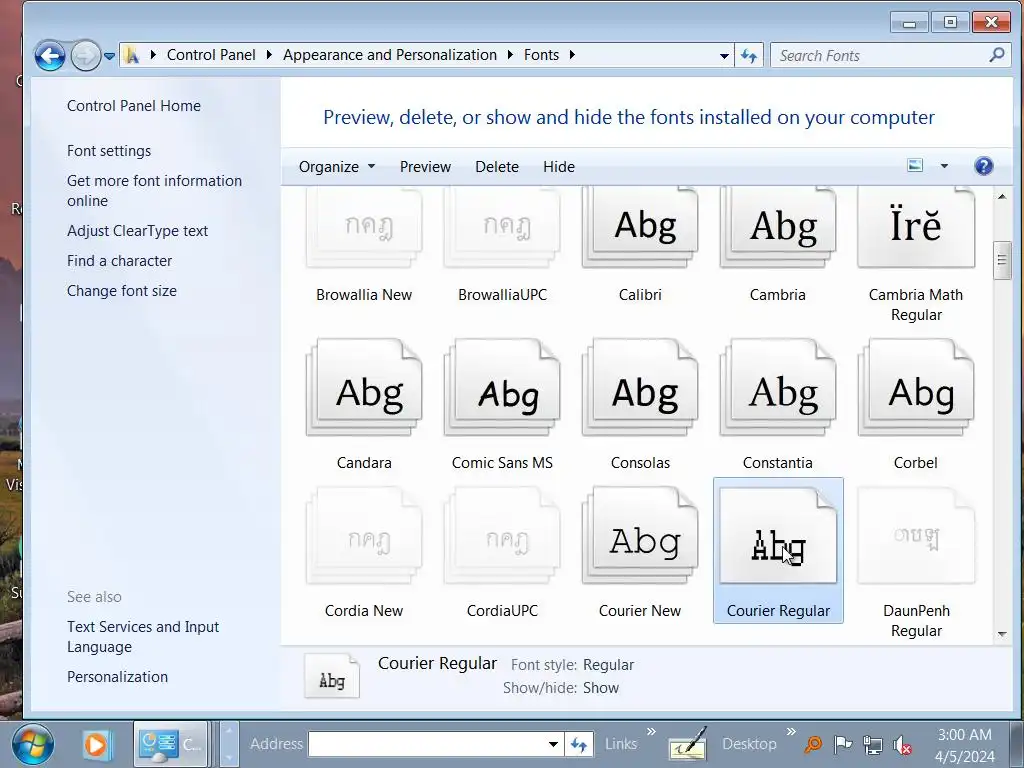Screen dimensions: 1024x768
Task: Open Adjust ClearType text
Action: tap(137, 231)
